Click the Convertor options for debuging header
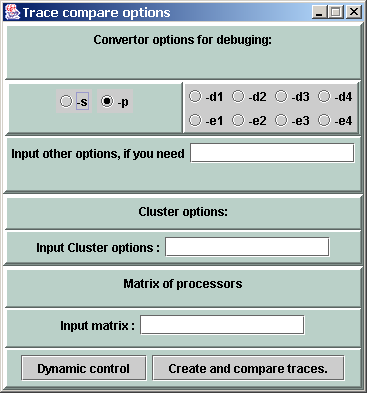367x393 pixels. coord(183,40)
